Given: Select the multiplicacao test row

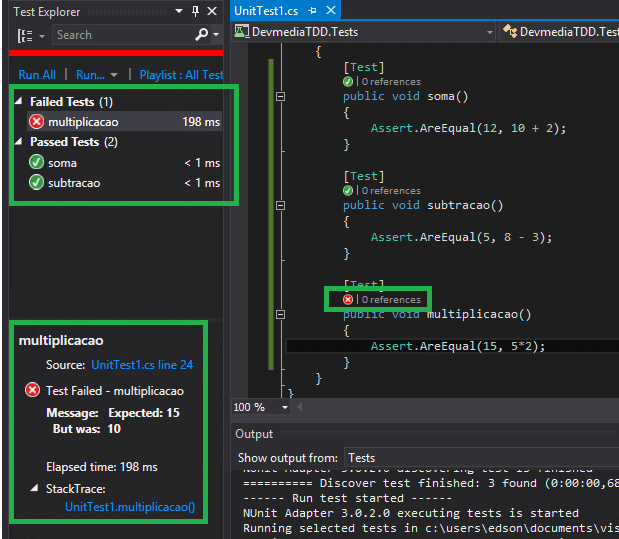Looking at the screenshot, I should click(x=124, y=122).
